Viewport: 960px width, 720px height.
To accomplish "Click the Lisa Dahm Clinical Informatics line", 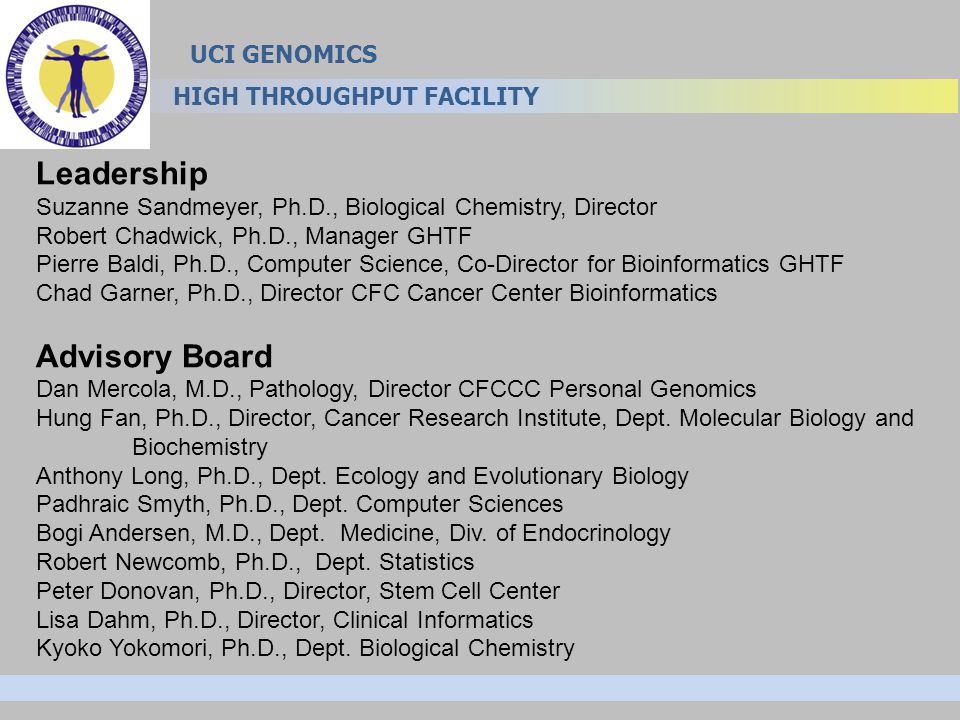I will (285, 620).
